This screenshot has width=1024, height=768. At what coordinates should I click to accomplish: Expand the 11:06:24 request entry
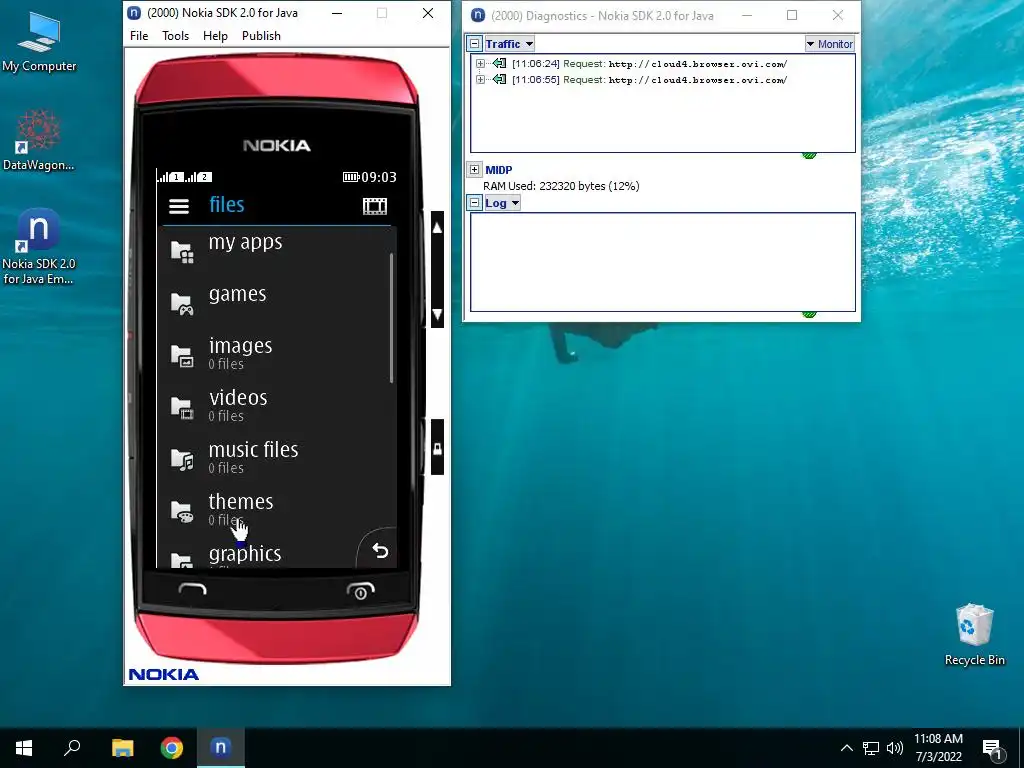pos(480,63)
